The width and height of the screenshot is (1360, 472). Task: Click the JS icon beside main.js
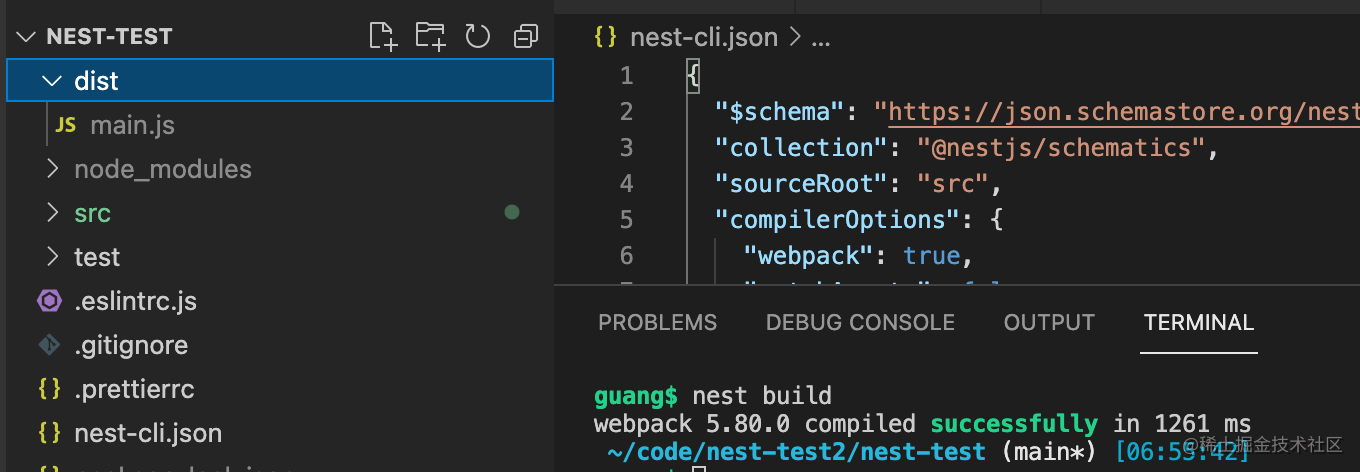point(66,125)
